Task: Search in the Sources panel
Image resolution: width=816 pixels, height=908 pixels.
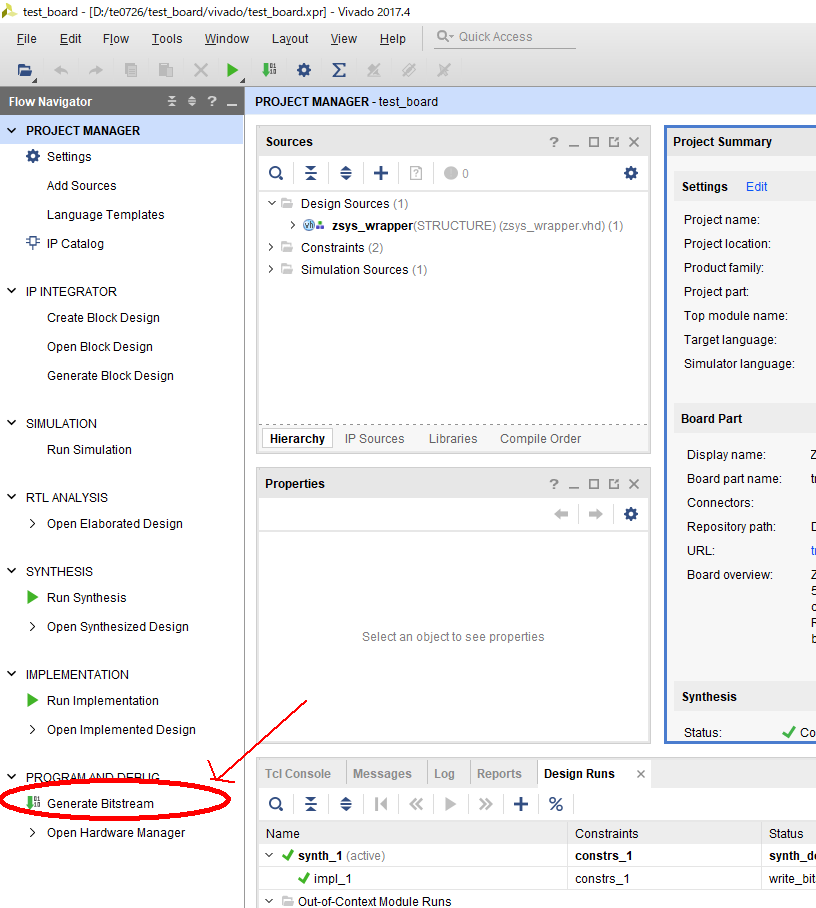Action: coord(276,173)
